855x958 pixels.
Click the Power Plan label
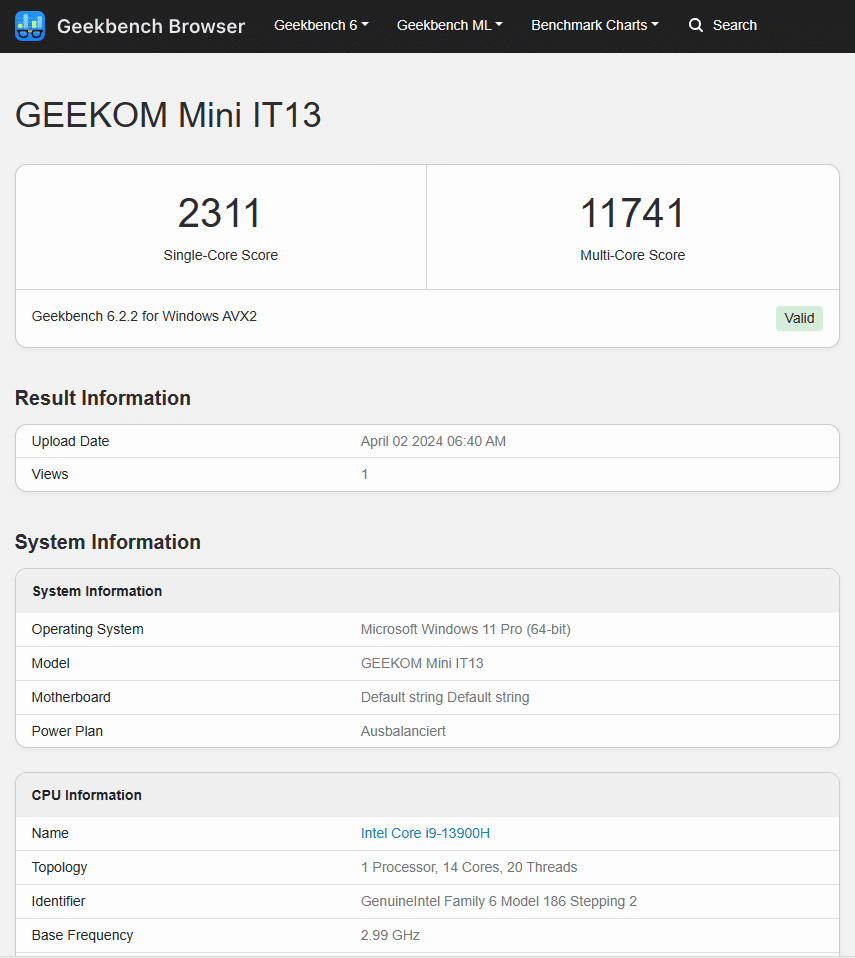click(x=67, y=731)
